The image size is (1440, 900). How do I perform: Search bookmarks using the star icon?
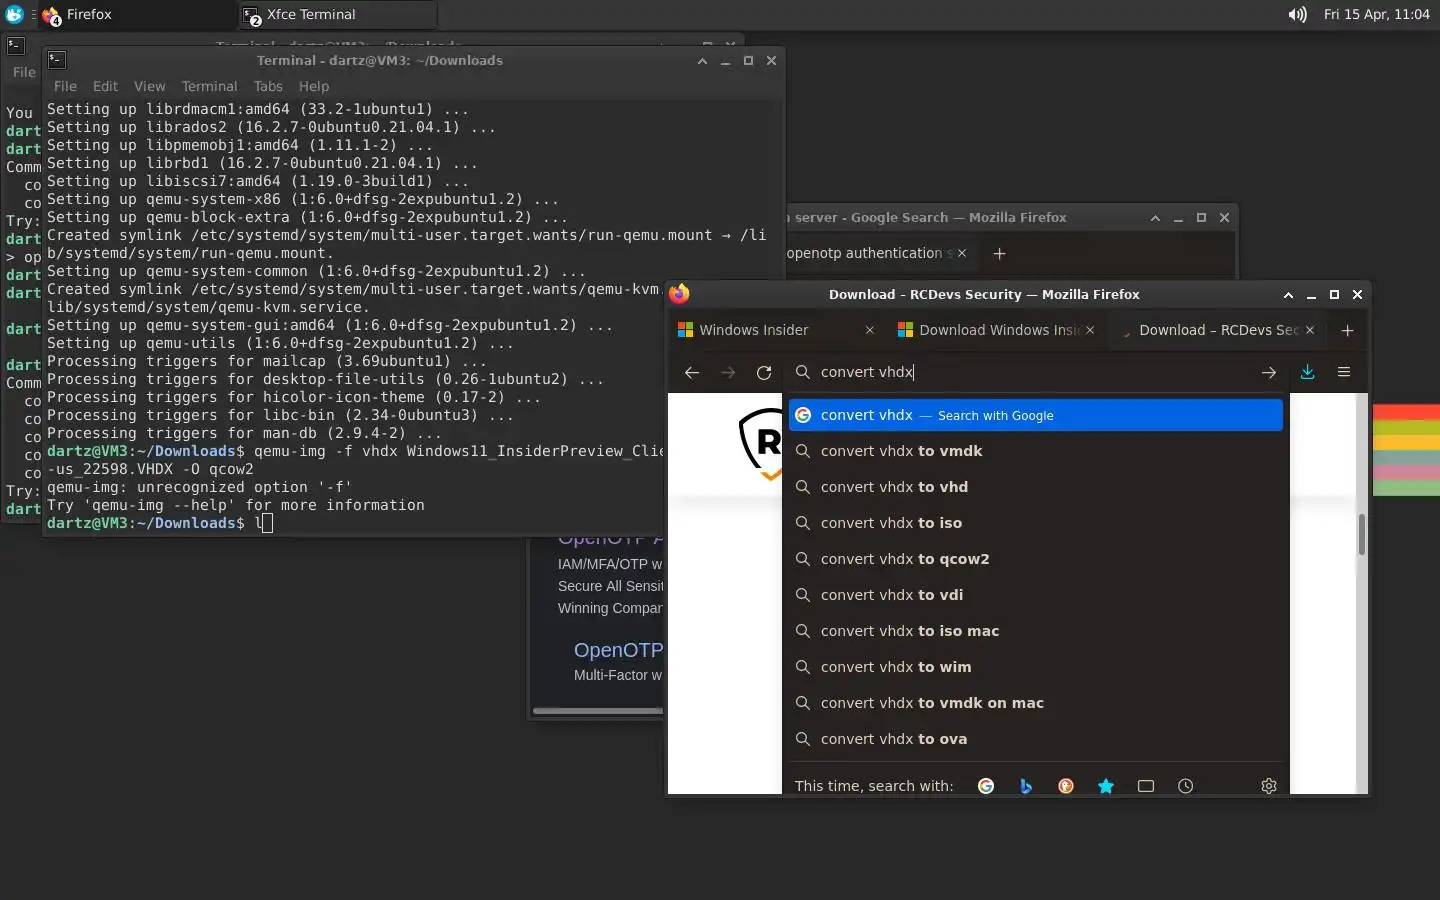1106,786
